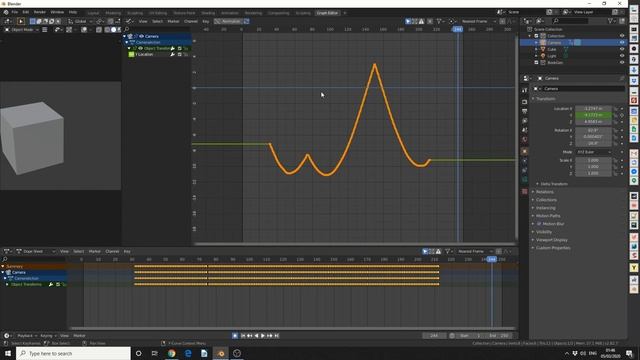Hide Cube with eye icon in Outliner
The height and width of the screenshot is (360, 640).
(622, 49)
